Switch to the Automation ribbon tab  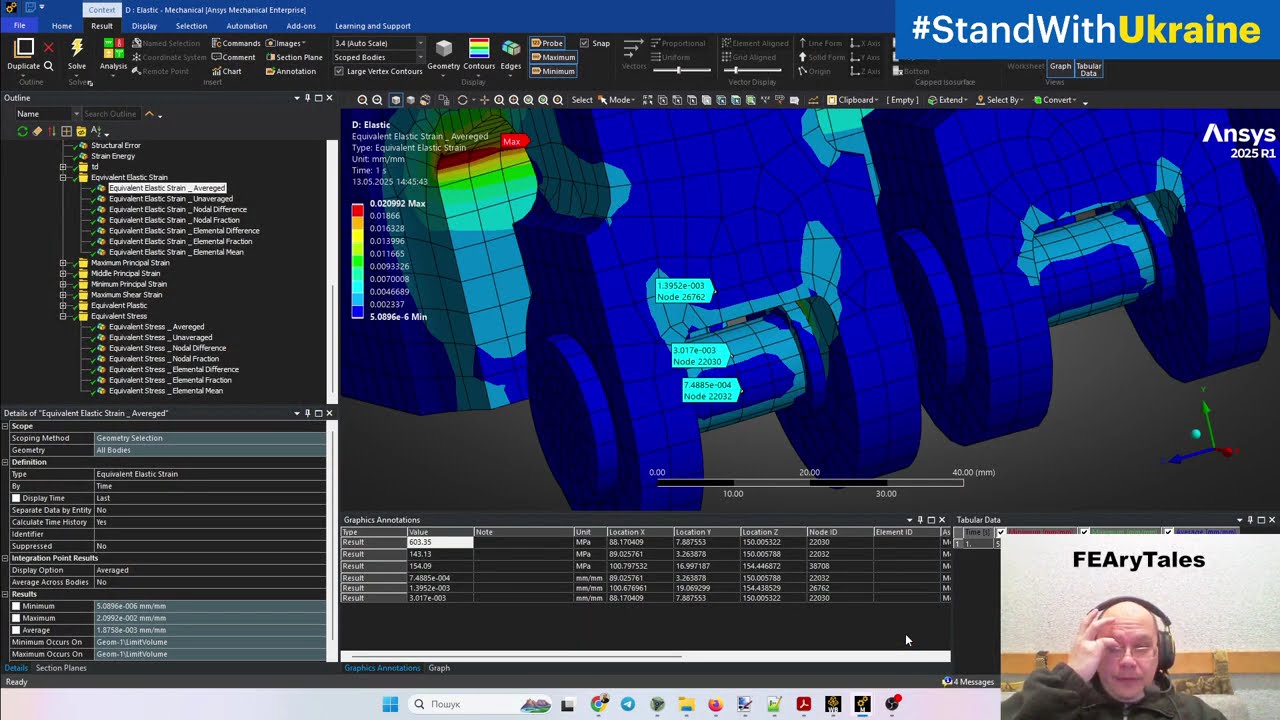[x=246, y=26]
